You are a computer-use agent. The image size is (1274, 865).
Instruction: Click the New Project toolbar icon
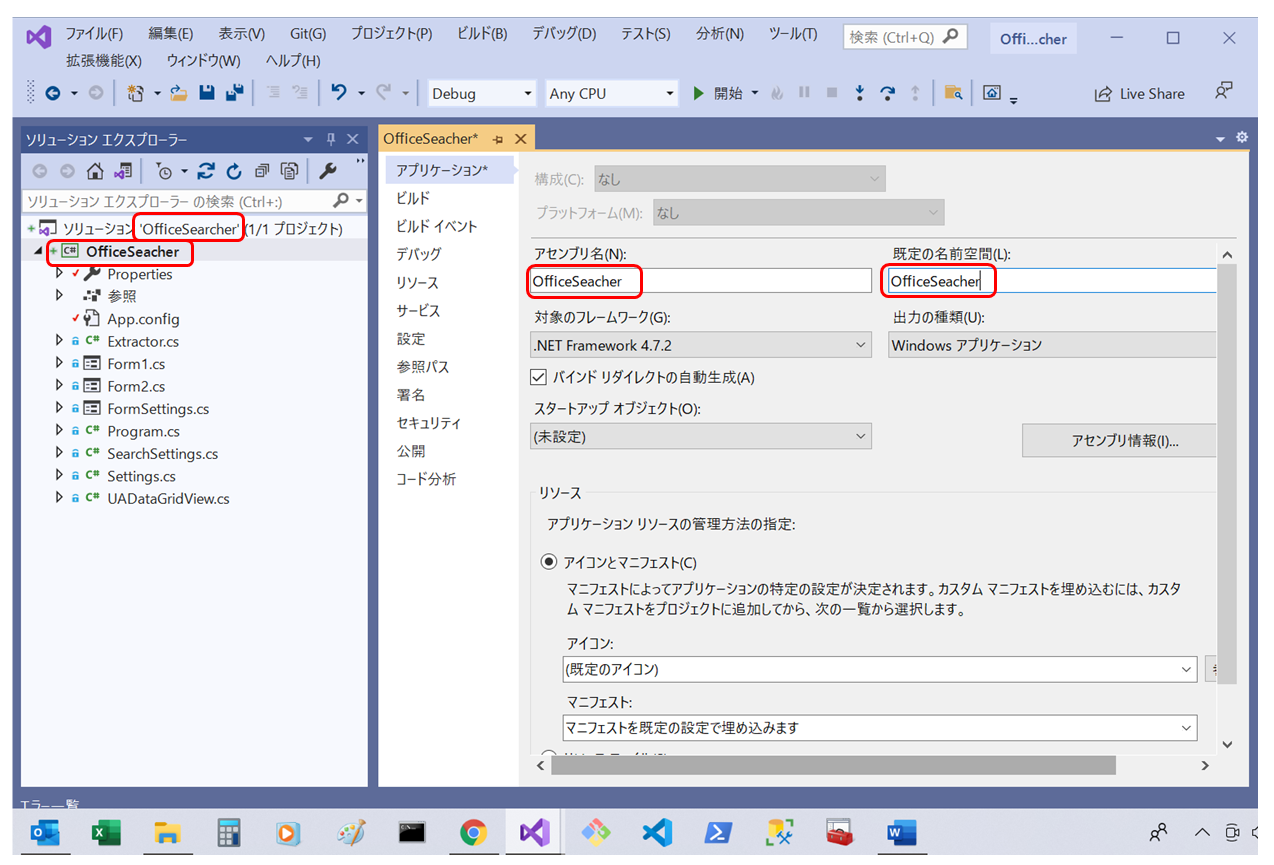[x=136, y=93]
